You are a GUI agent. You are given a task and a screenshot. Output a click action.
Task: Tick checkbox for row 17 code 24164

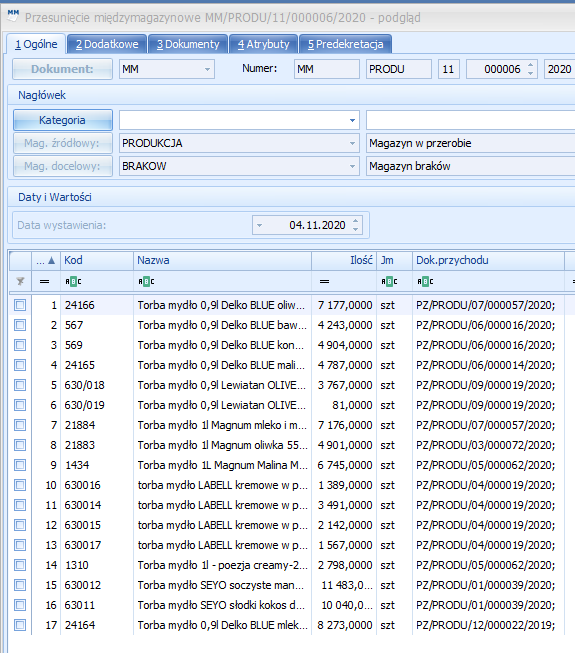click(20, 625)
